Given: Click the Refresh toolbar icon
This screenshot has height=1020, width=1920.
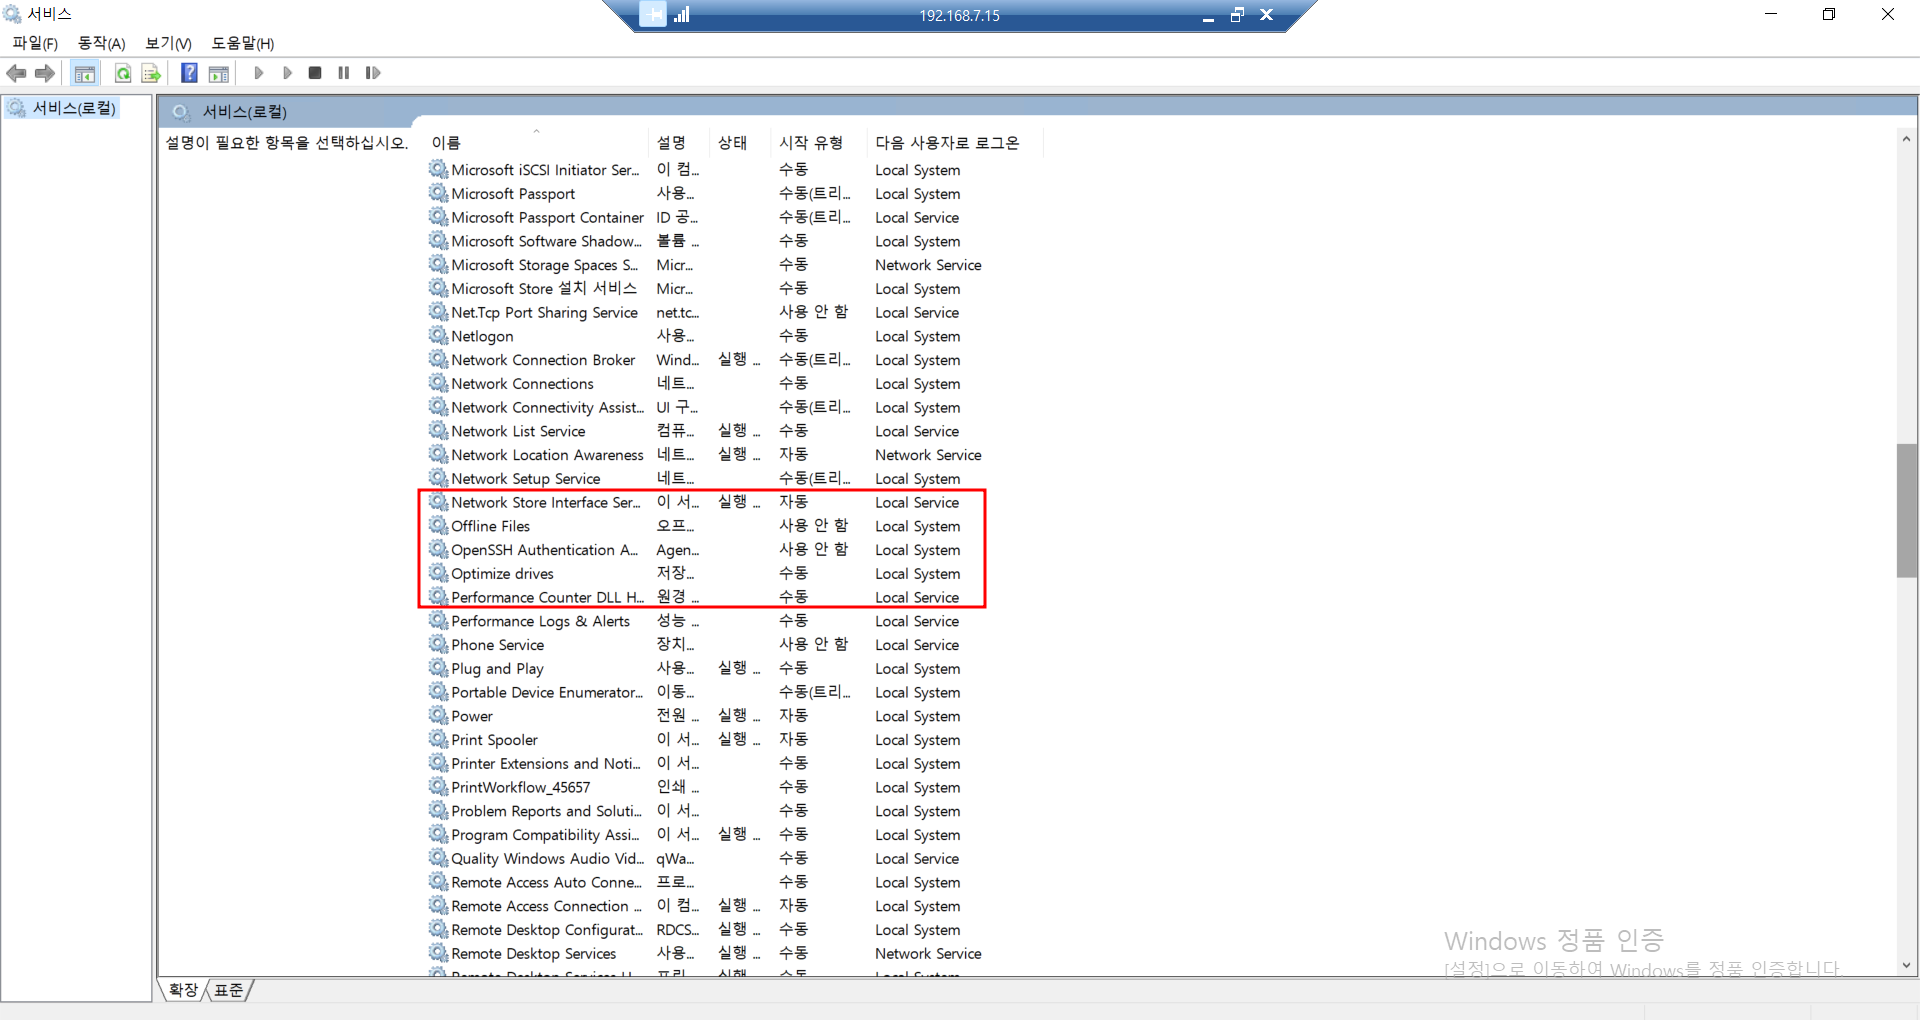Looking at the screenshot, I should (122, 73).
